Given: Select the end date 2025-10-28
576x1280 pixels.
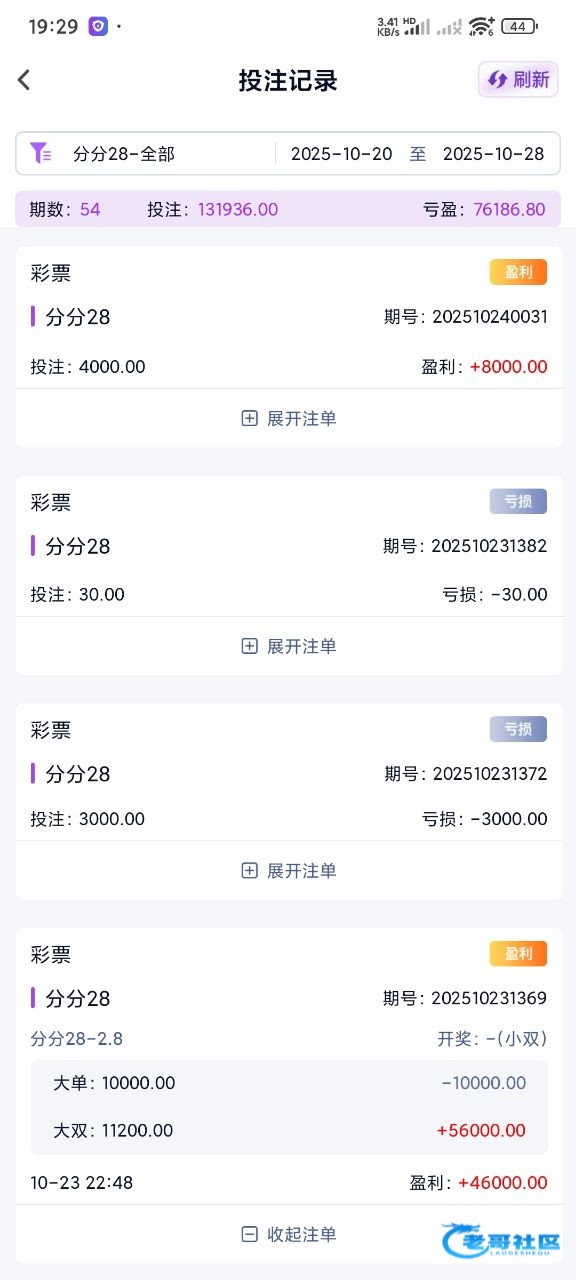Looking at the screenshot, I should [x=493, y=154].
